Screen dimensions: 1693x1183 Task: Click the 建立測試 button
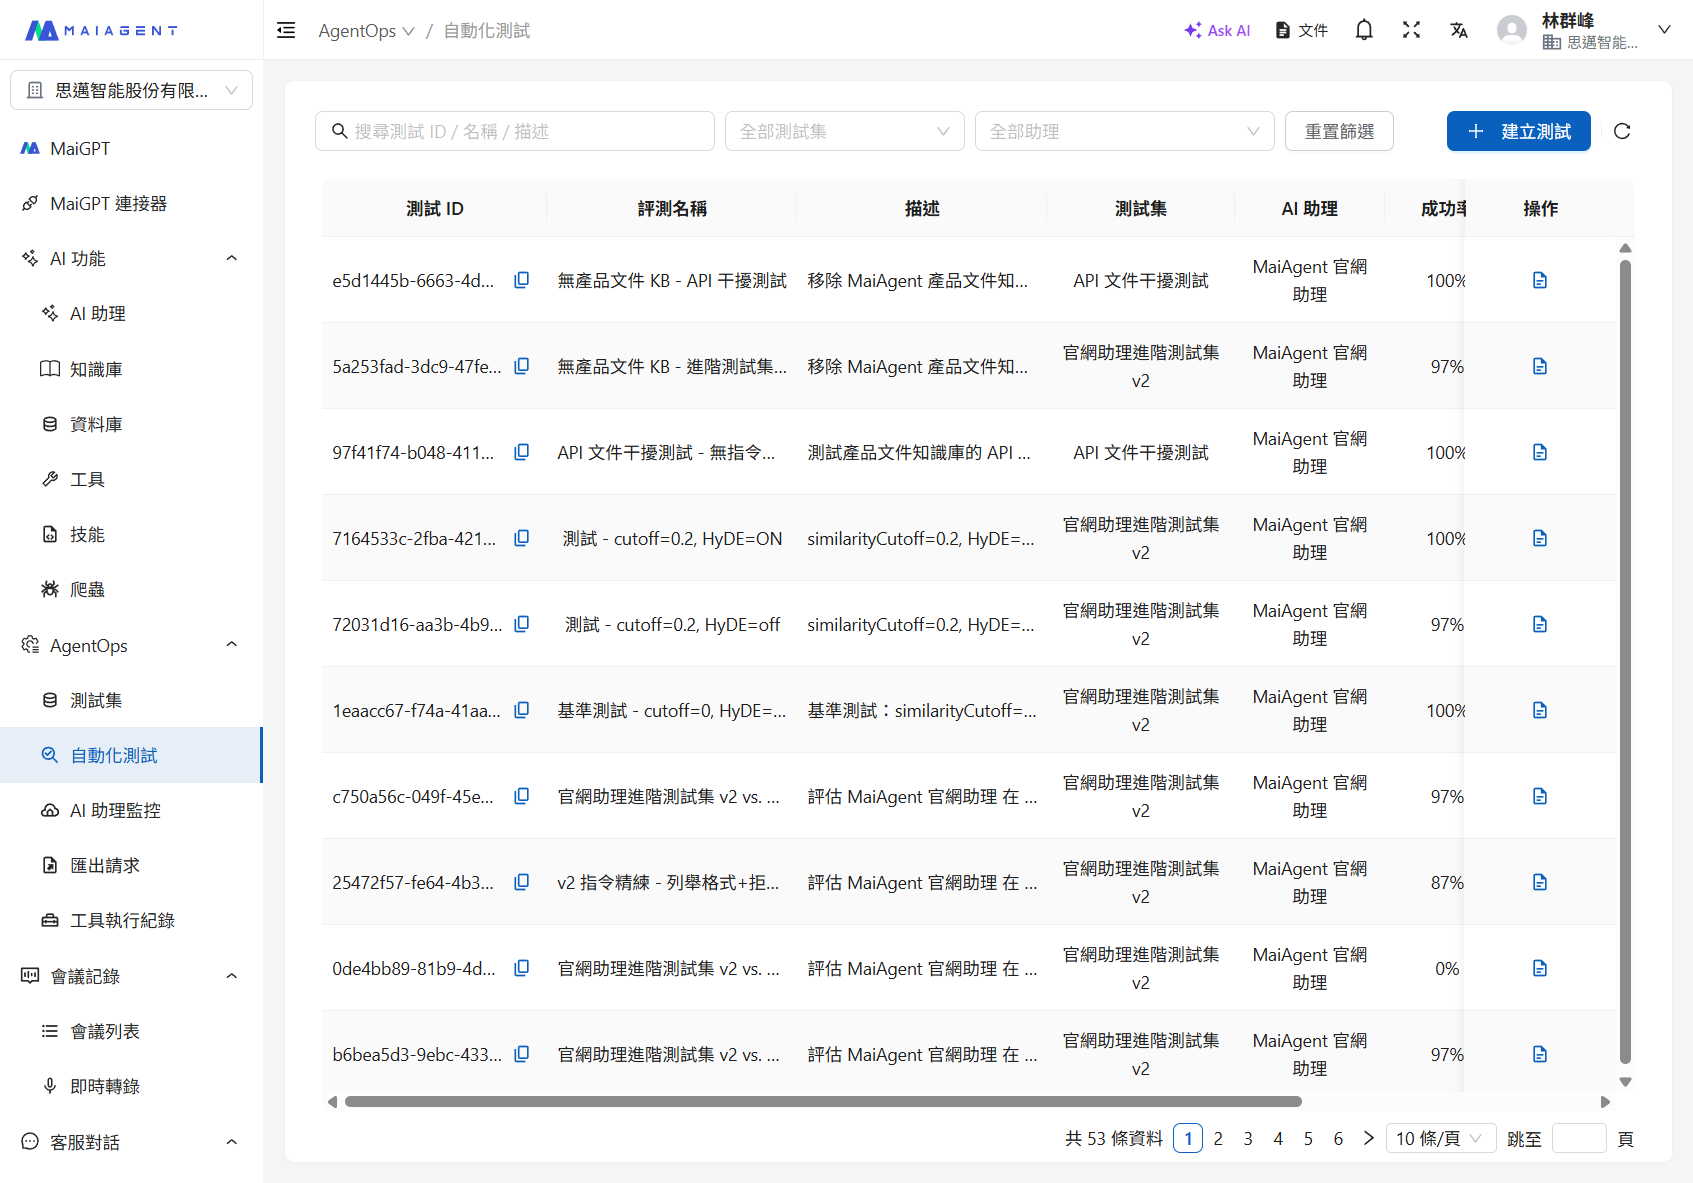click(x=1518, y=131)
